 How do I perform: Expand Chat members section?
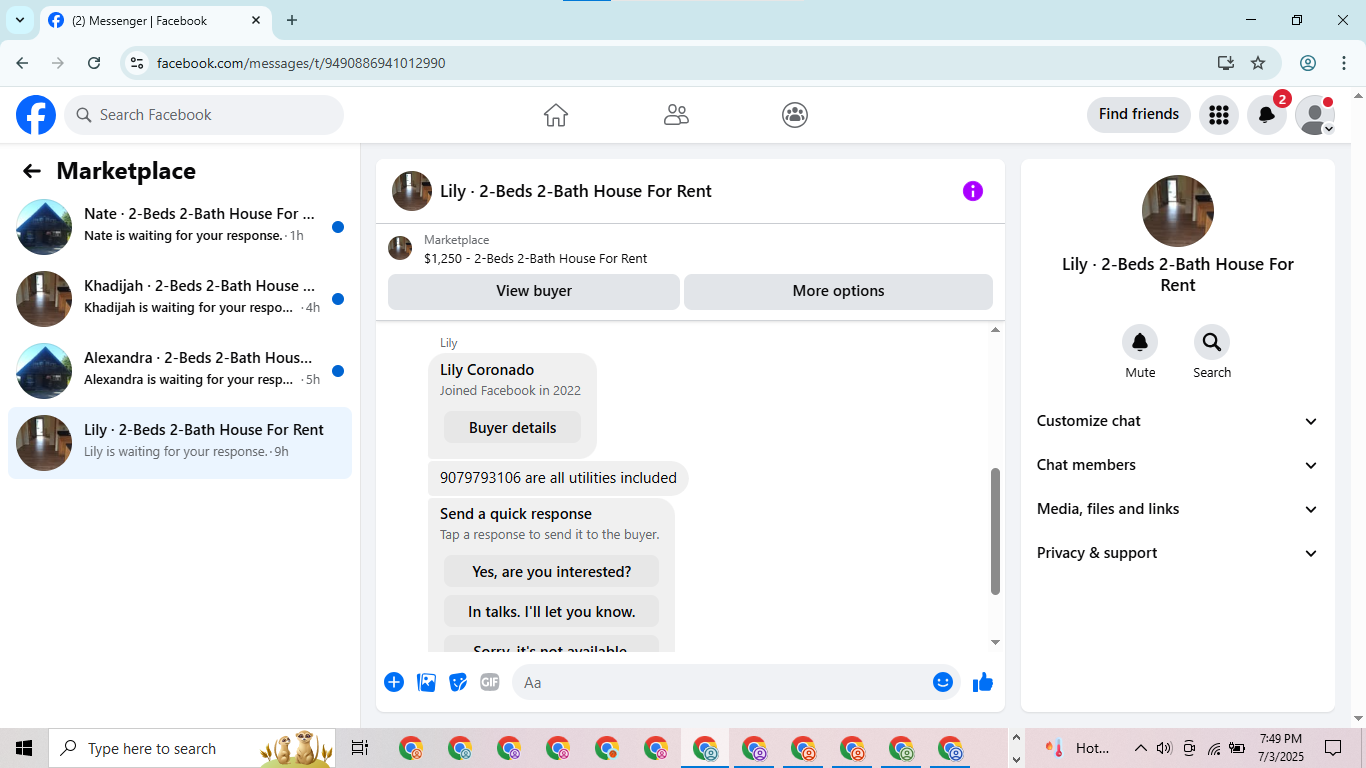click(1178, 465)
